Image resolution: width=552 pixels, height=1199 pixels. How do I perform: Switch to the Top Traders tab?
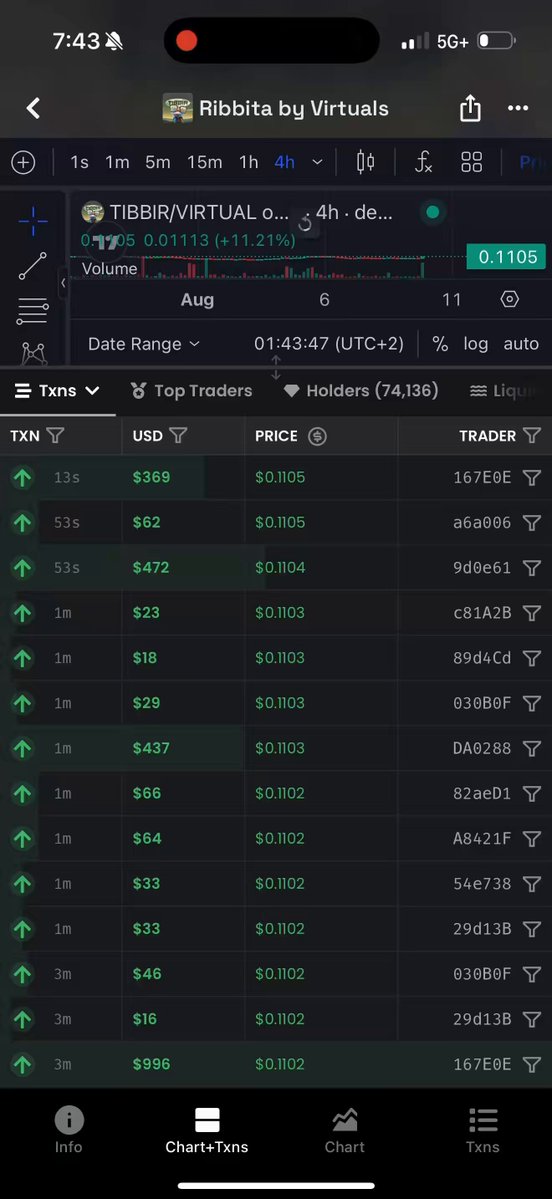(191, 391)
